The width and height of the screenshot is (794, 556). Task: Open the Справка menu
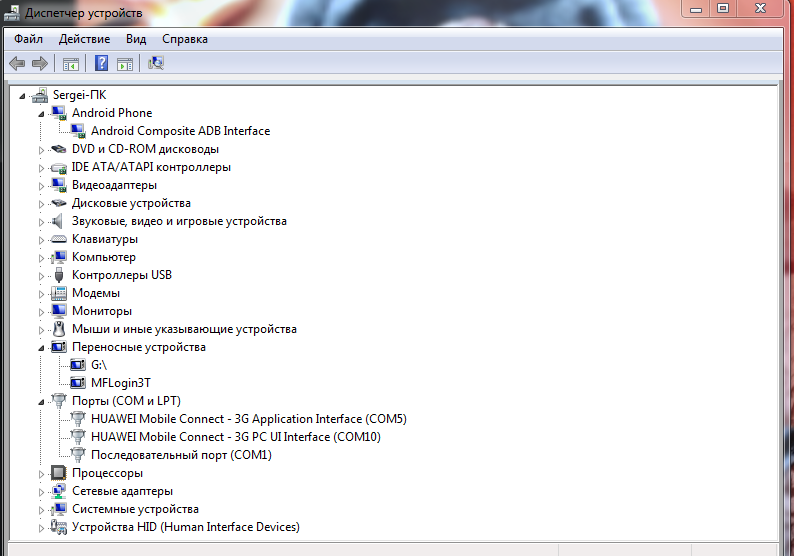point(185,39)
